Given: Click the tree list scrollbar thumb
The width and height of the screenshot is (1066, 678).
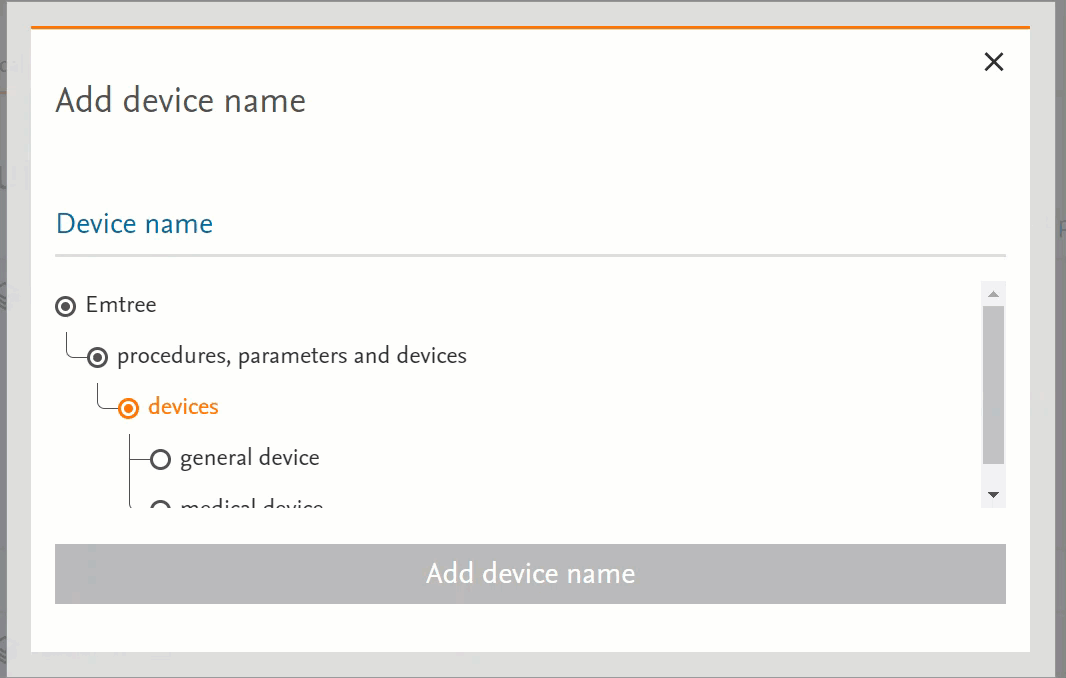Looking at the screenshot, I should [x=993, y=385].
